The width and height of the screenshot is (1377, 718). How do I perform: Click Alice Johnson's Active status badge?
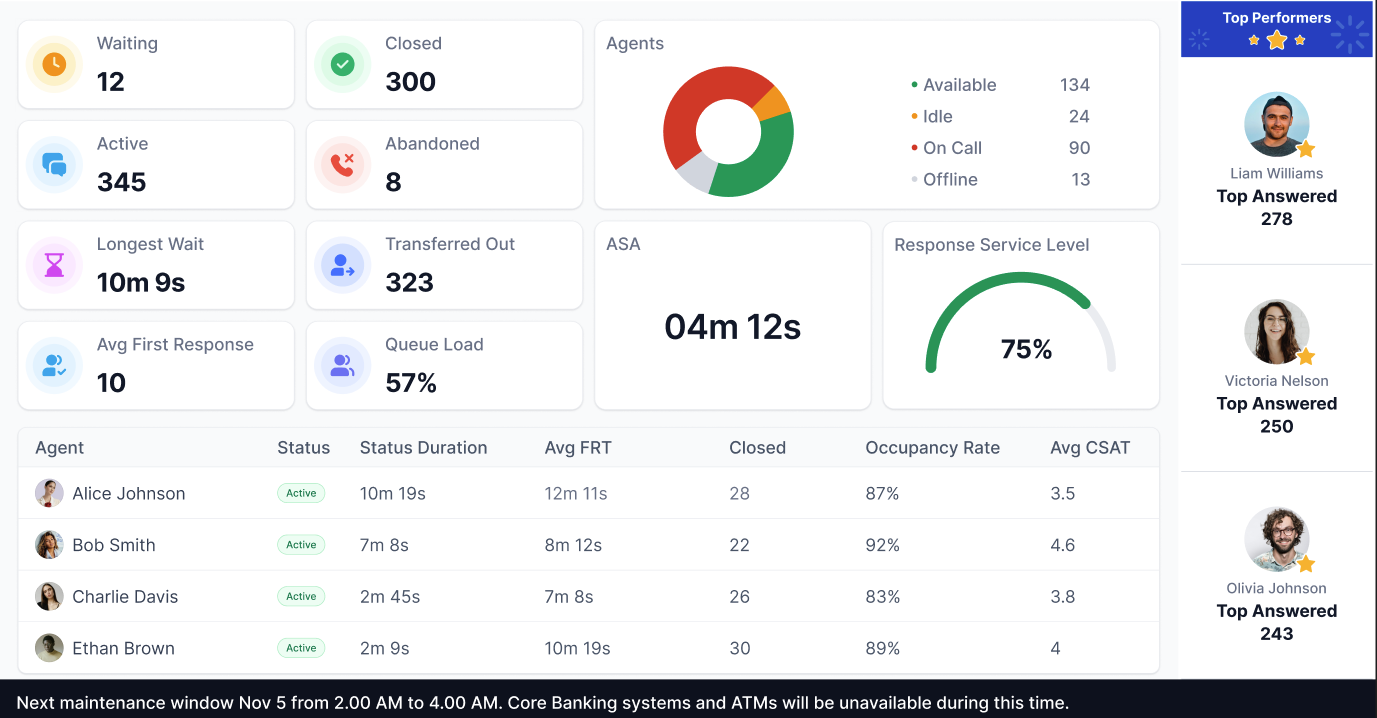coord(301,493)
